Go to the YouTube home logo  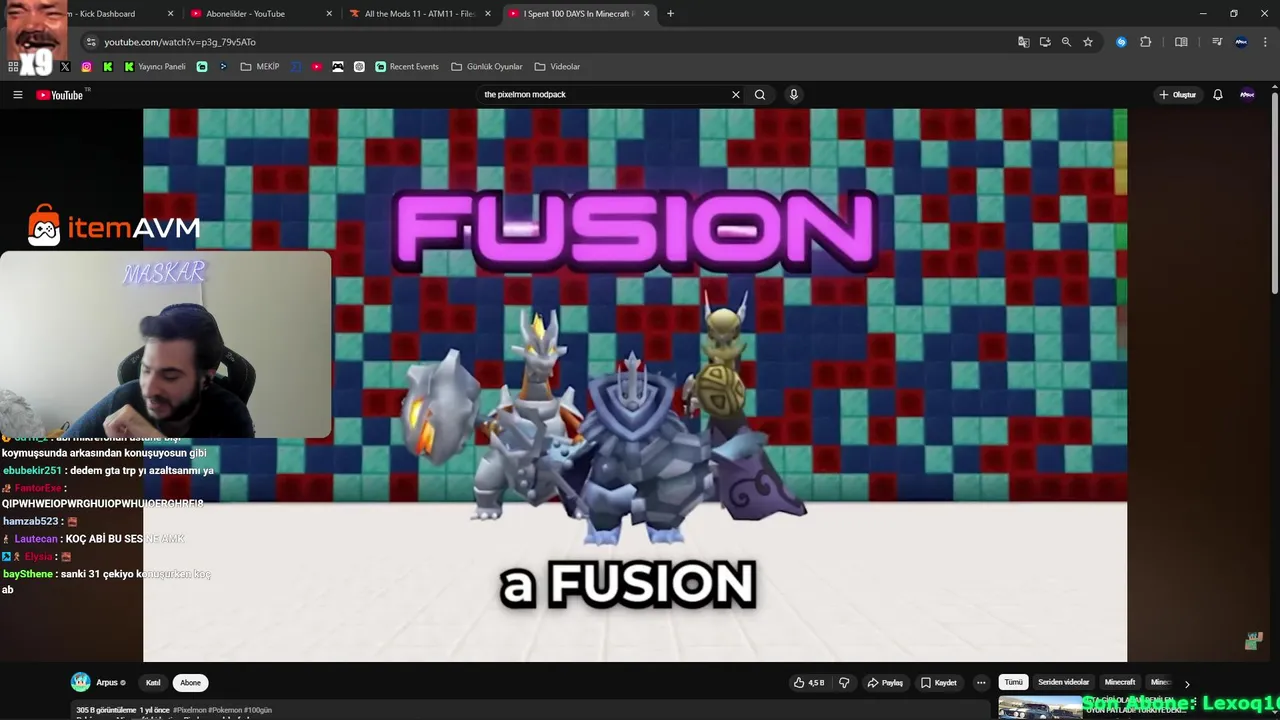coord(60,95)
